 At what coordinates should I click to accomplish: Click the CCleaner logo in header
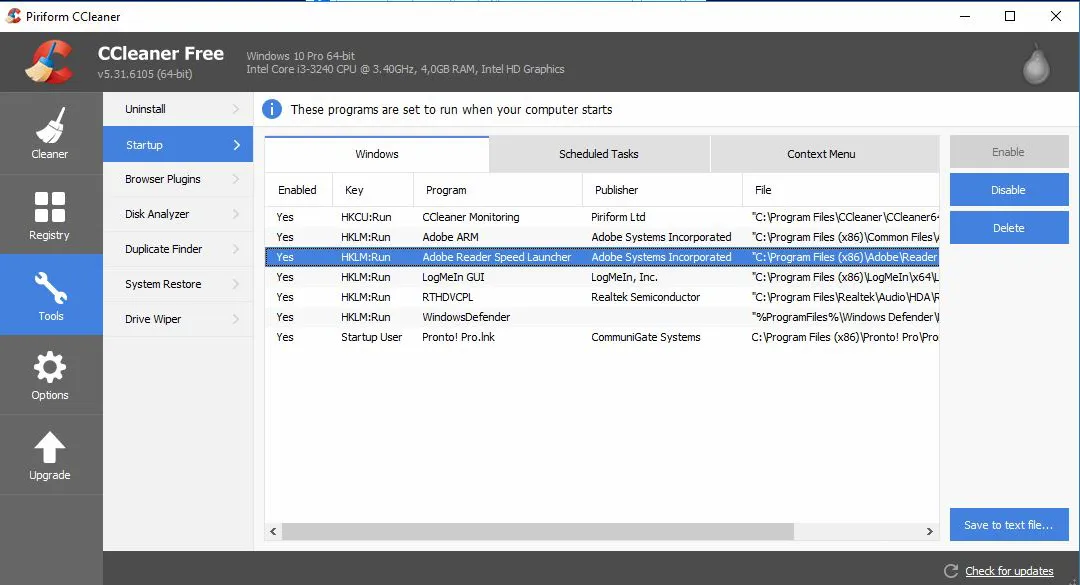pyautogui.click(x=48, y=62)
